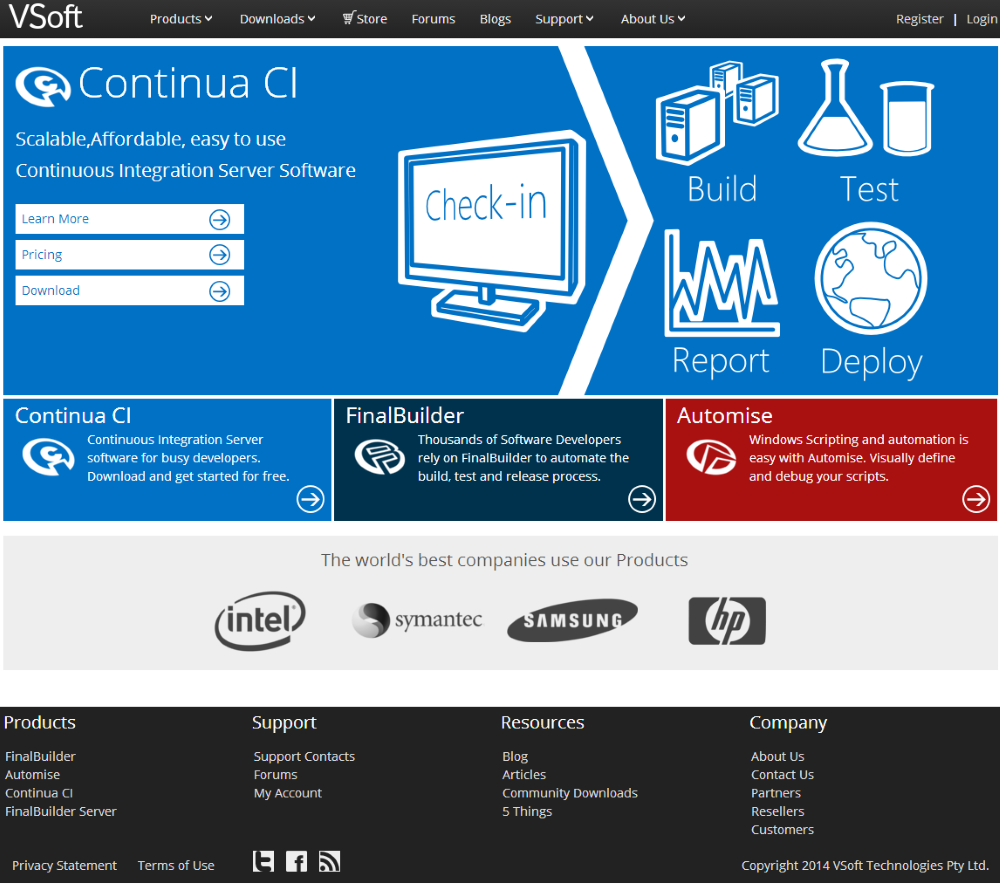Click the Continua CI banner logo
This screenshot has height=884, width=1000.
point(43,86)
